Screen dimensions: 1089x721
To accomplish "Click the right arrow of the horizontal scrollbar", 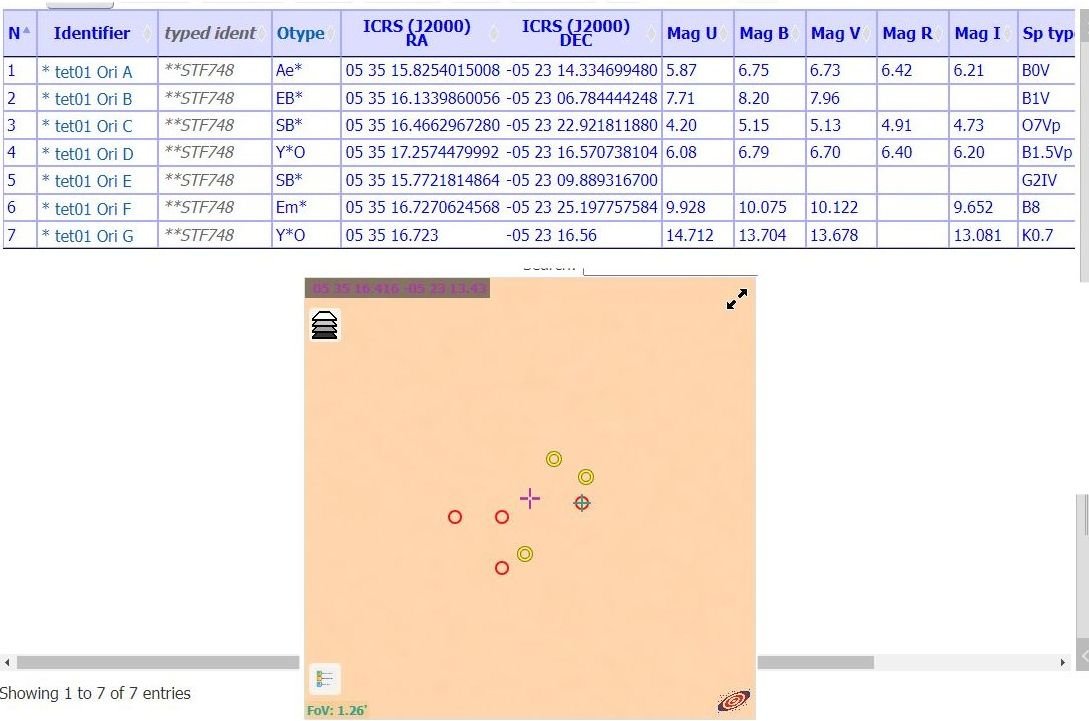I will [x=1062, y=663].
